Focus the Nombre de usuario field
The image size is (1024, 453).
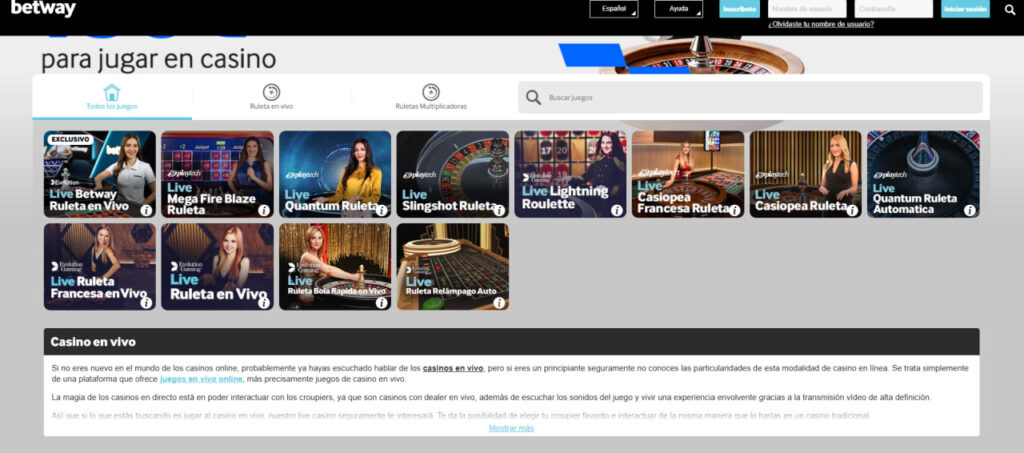[807, 9]
